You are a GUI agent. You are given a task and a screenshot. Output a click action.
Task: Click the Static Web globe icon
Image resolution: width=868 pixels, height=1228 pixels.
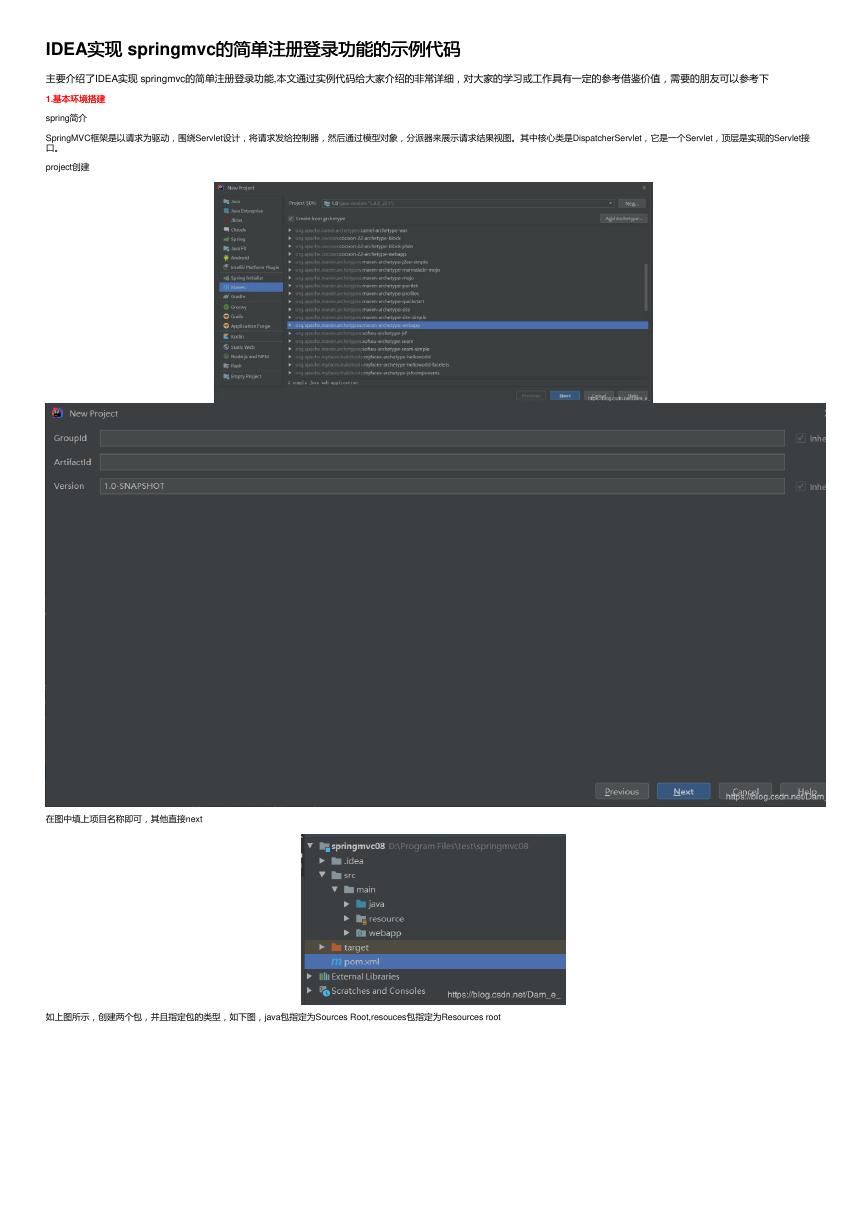[x=227, y=347]
